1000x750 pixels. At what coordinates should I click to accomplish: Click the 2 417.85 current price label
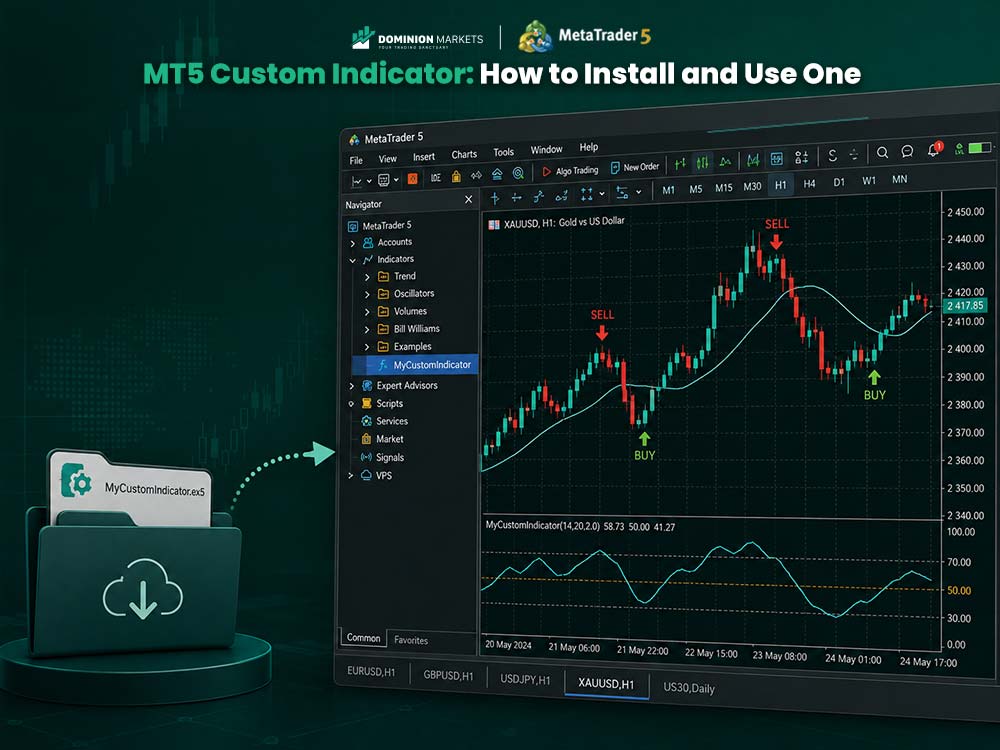[966, 305]
